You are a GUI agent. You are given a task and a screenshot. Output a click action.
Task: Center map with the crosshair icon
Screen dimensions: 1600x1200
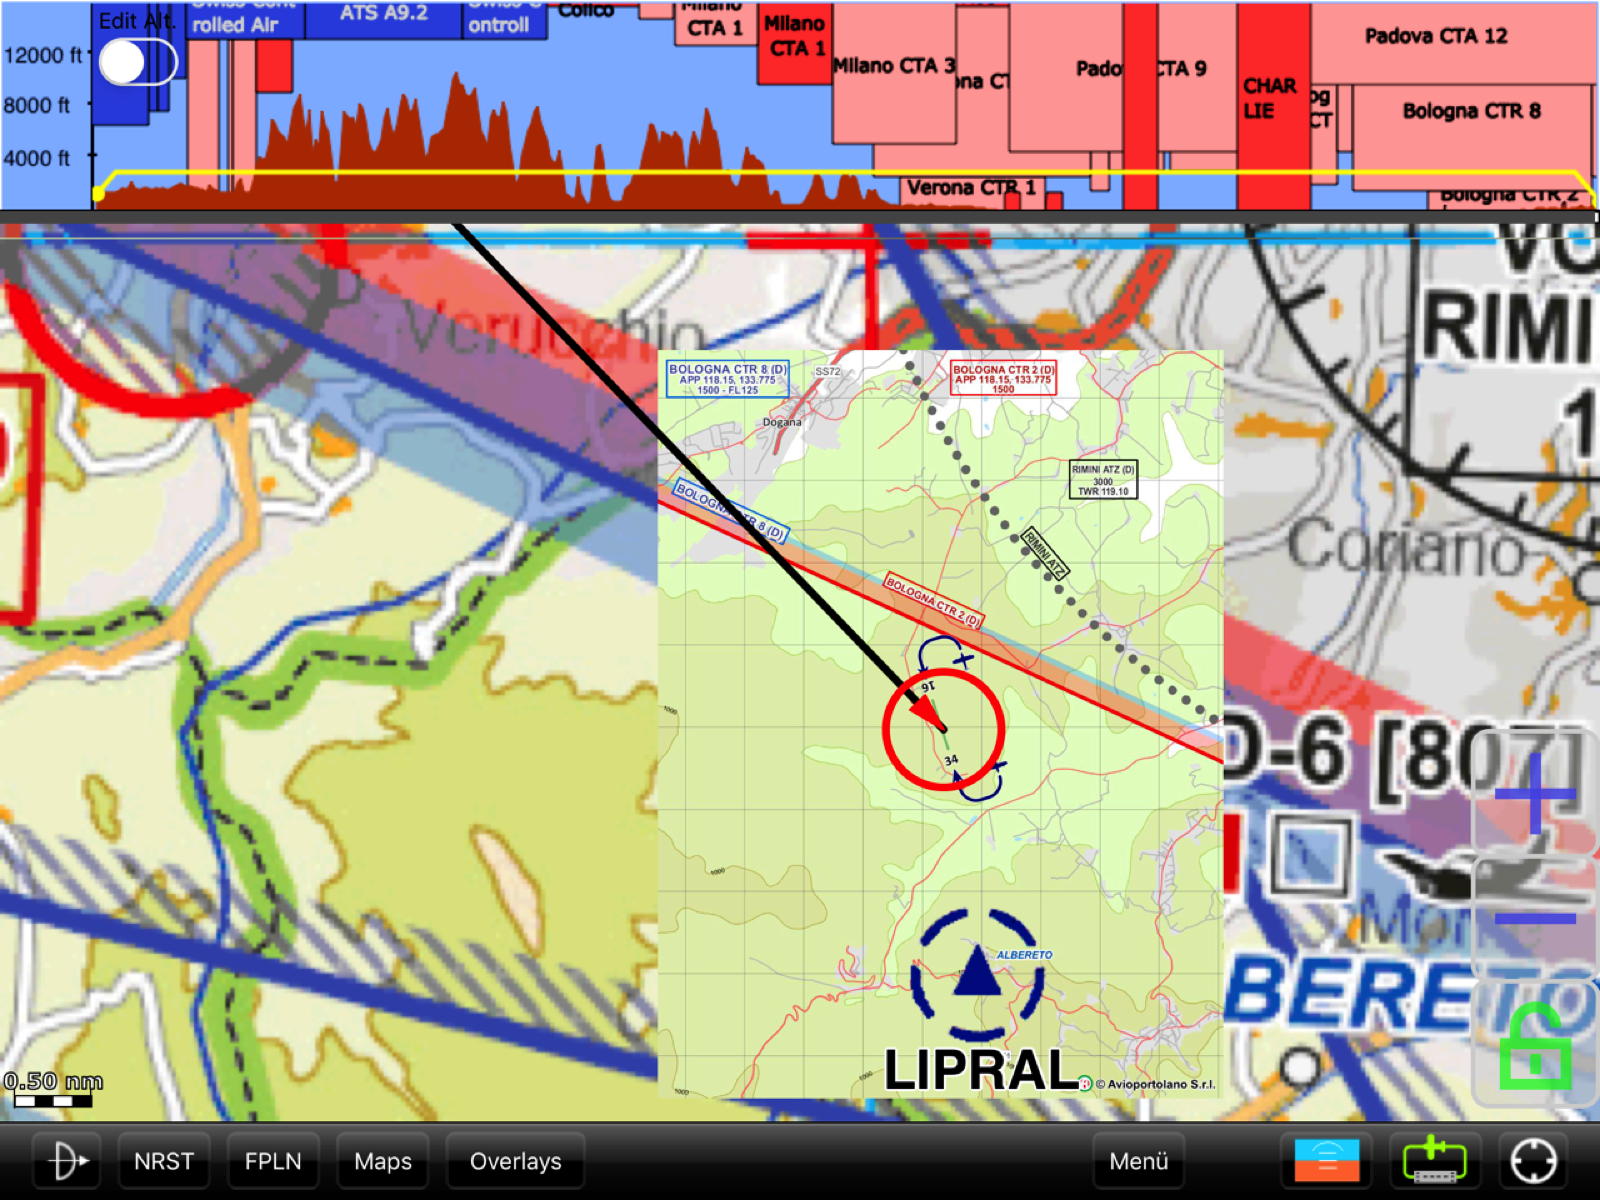click(1534, 1161)
